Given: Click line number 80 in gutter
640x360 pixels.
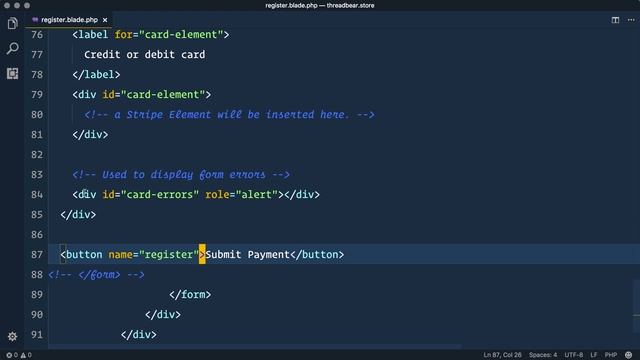Looking at the screenshot, I should point(37,115).
